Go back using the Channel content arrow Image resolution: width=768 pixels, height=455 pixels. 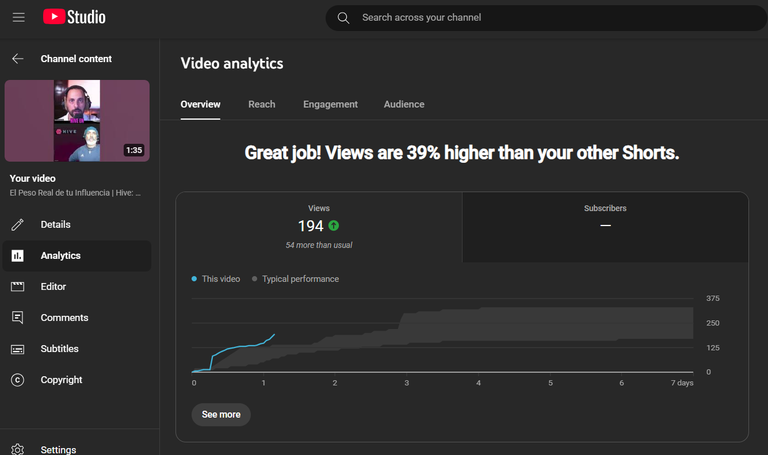(18, 59)
